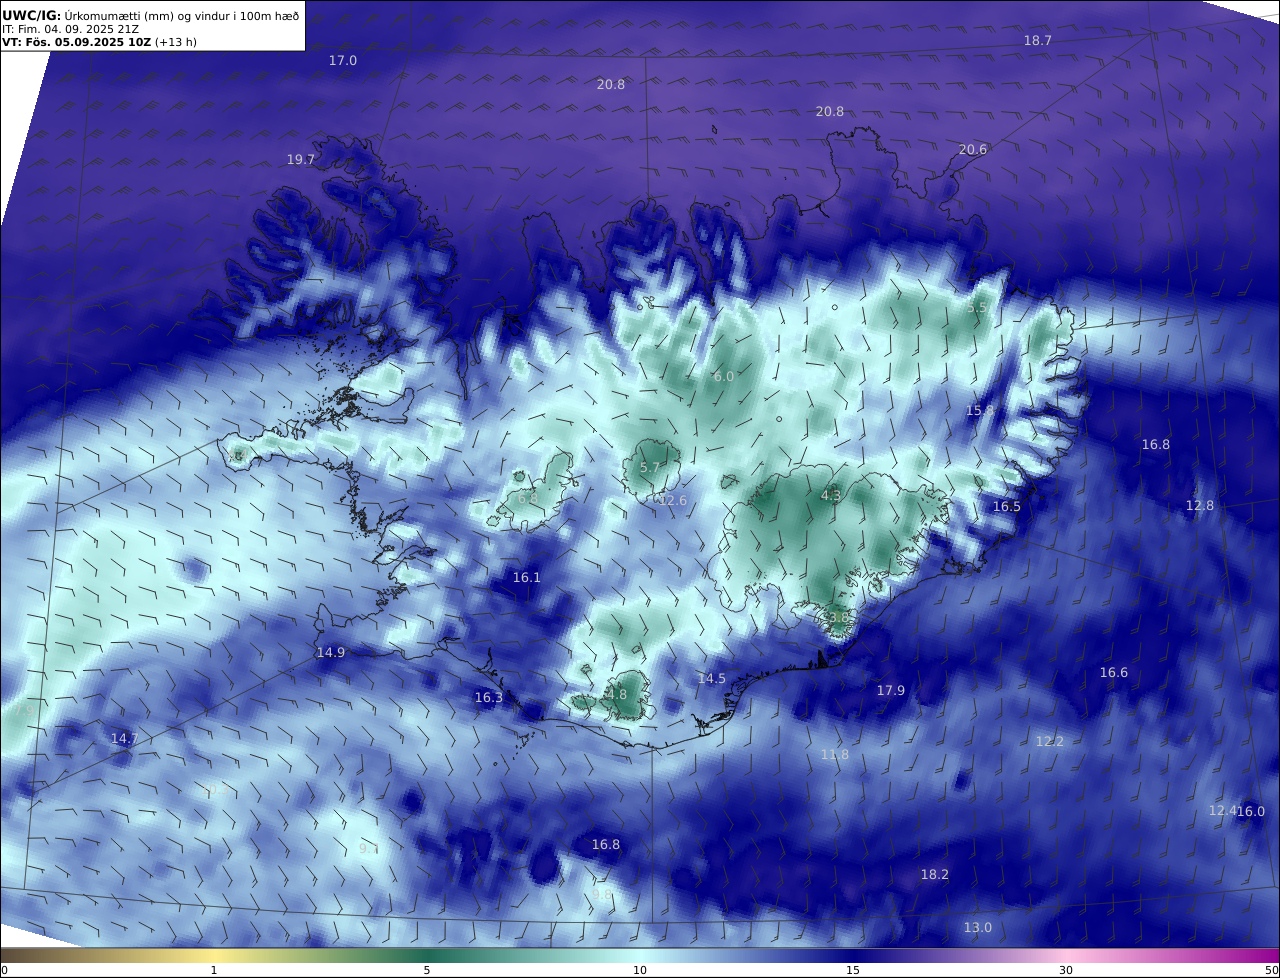The width and height of the screenshot is (1280, 978).
Task: Click the 19.7 value near the Westfjords
Action: (301, 160)
